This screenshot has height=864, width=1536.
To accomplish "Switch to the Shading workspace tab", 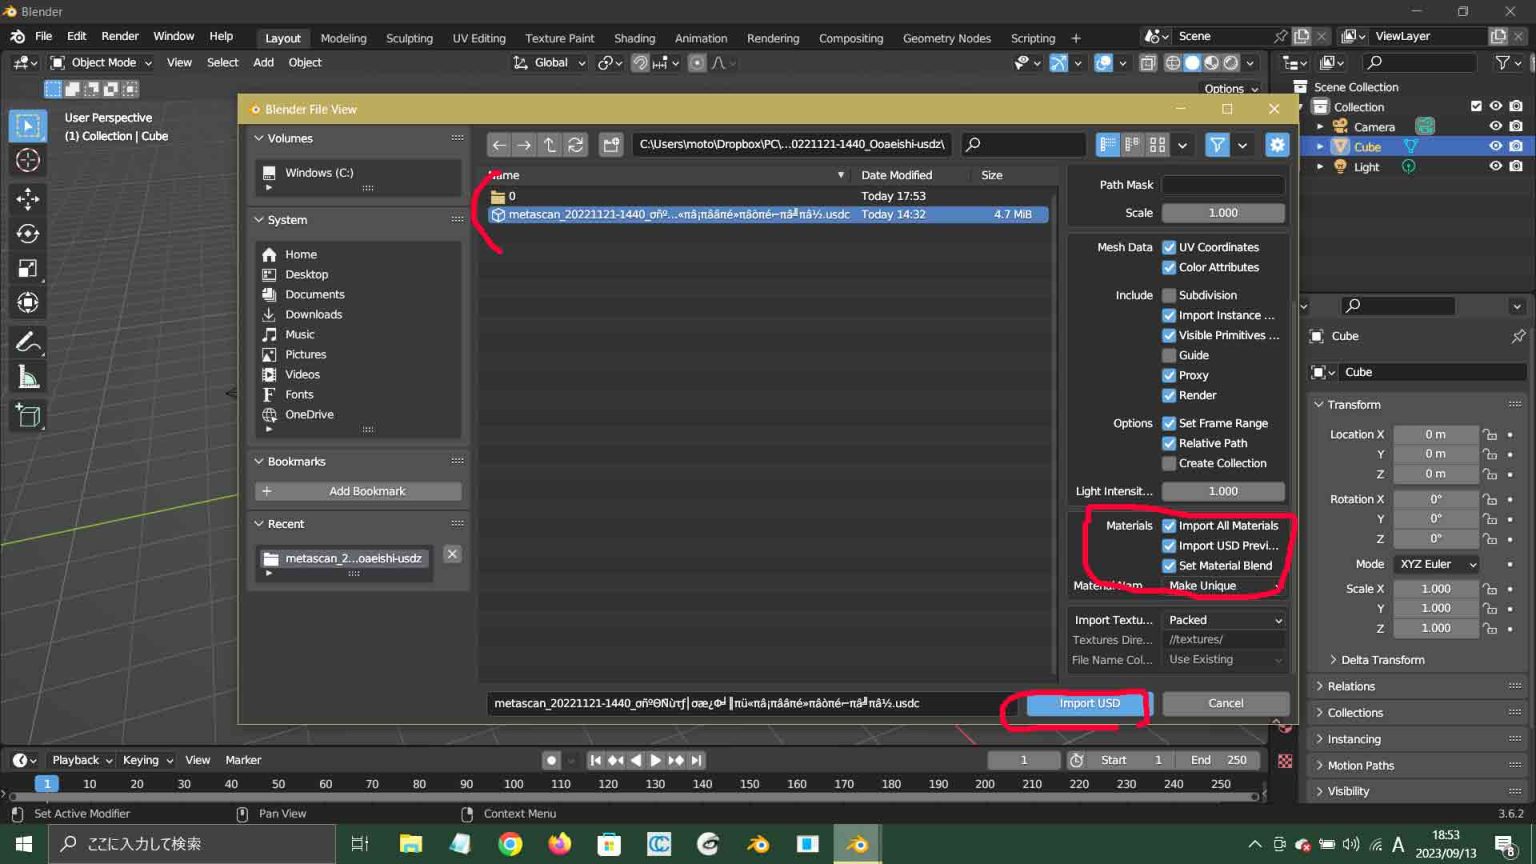I will coord(634,38).
